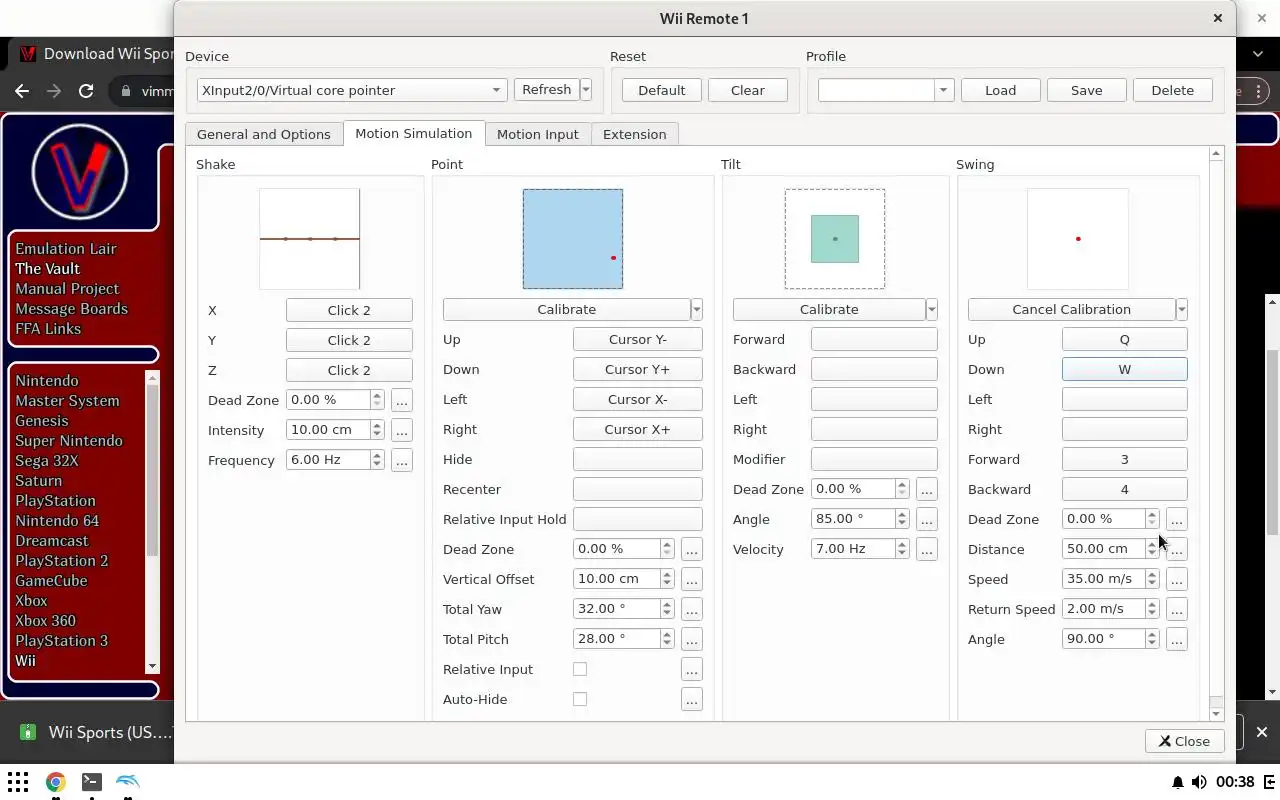Adjust the Shake Frequency spinner arrows
The width and height of the screenshot is (1280, 800).
[x=377, y=460]
